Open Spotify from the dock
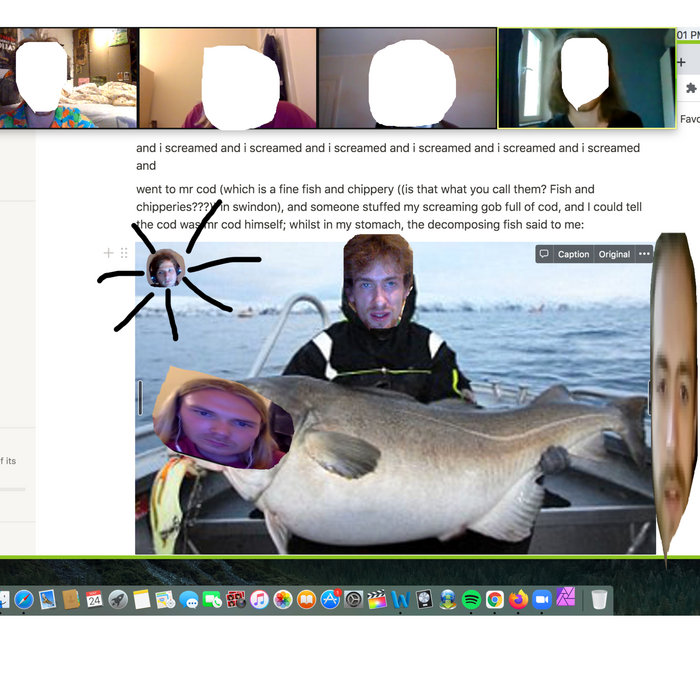 point(472,600)
